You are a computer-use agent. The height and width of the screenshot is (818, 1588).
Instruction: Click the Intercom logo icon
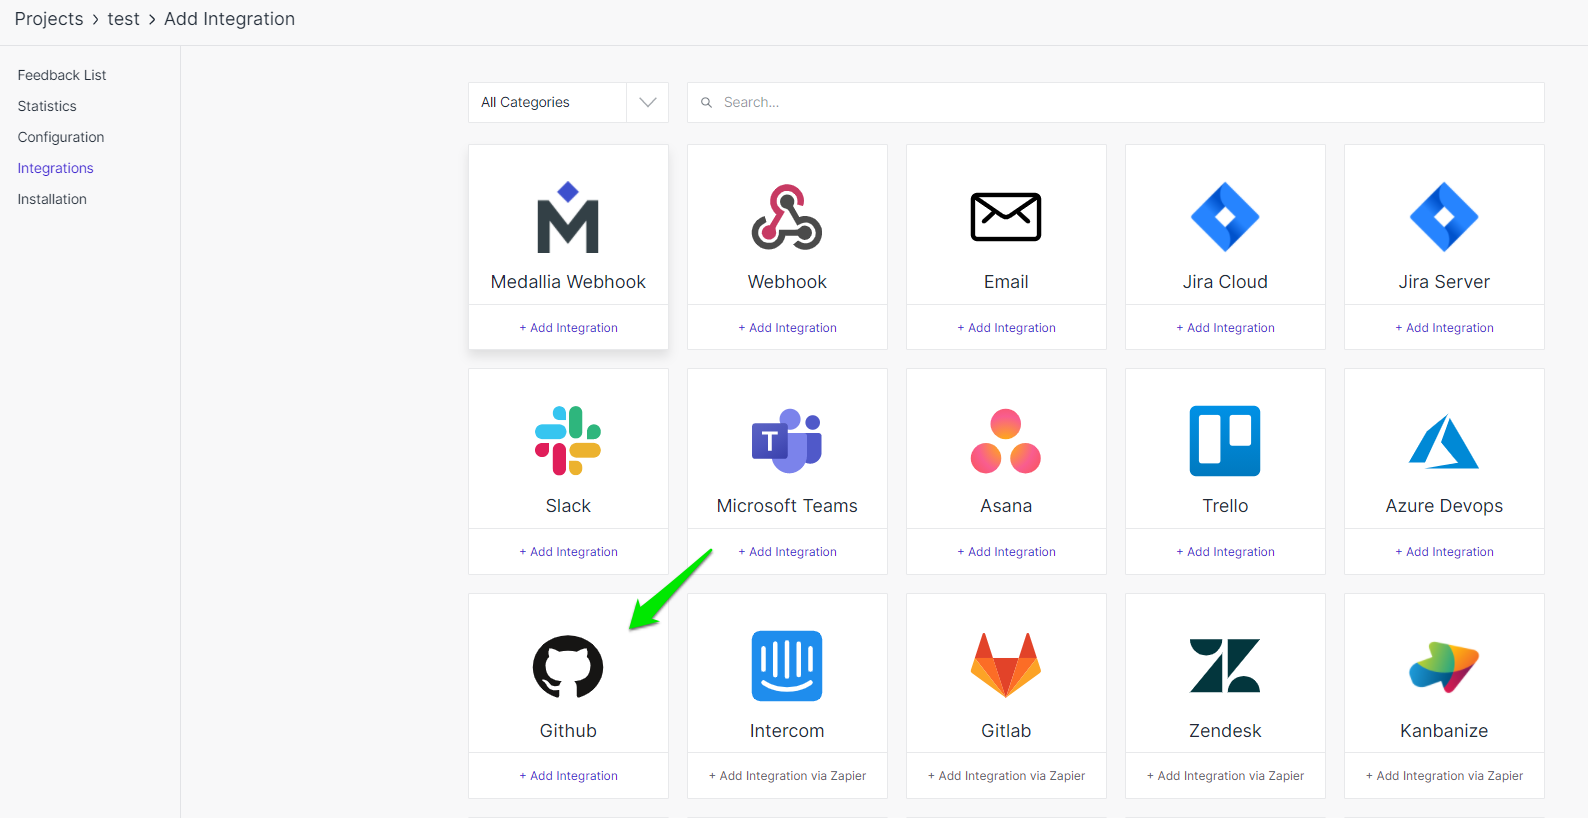pyautogui.click(x=787, y=666)
